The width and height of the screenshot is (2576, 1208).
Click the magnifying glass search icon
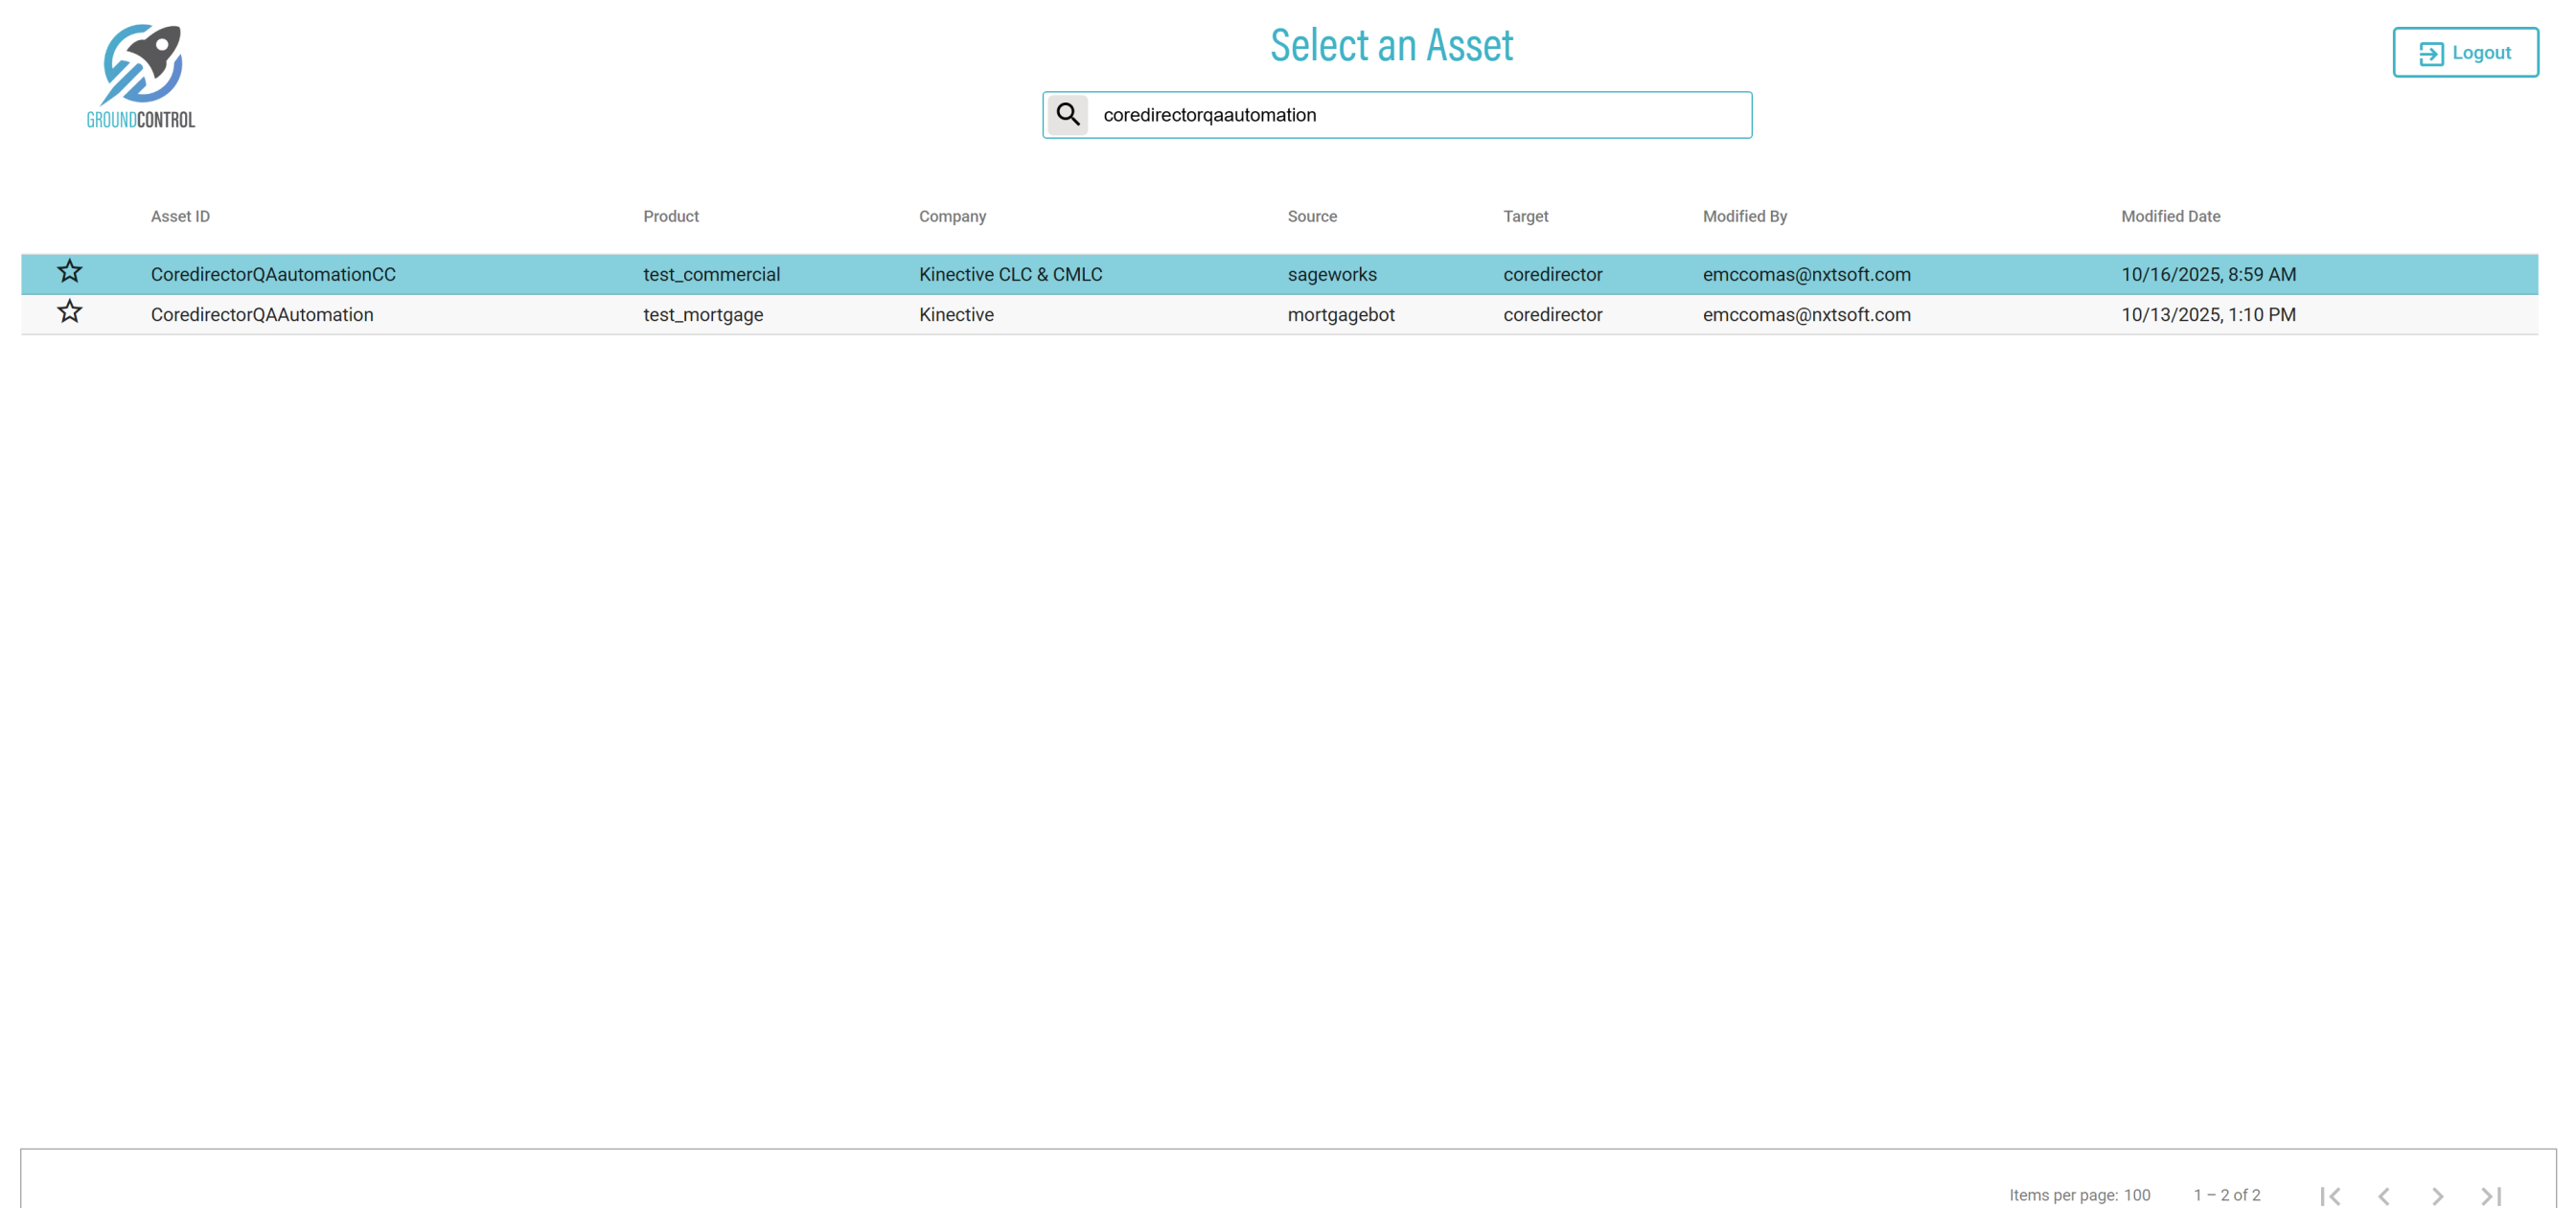[1067, 115]
